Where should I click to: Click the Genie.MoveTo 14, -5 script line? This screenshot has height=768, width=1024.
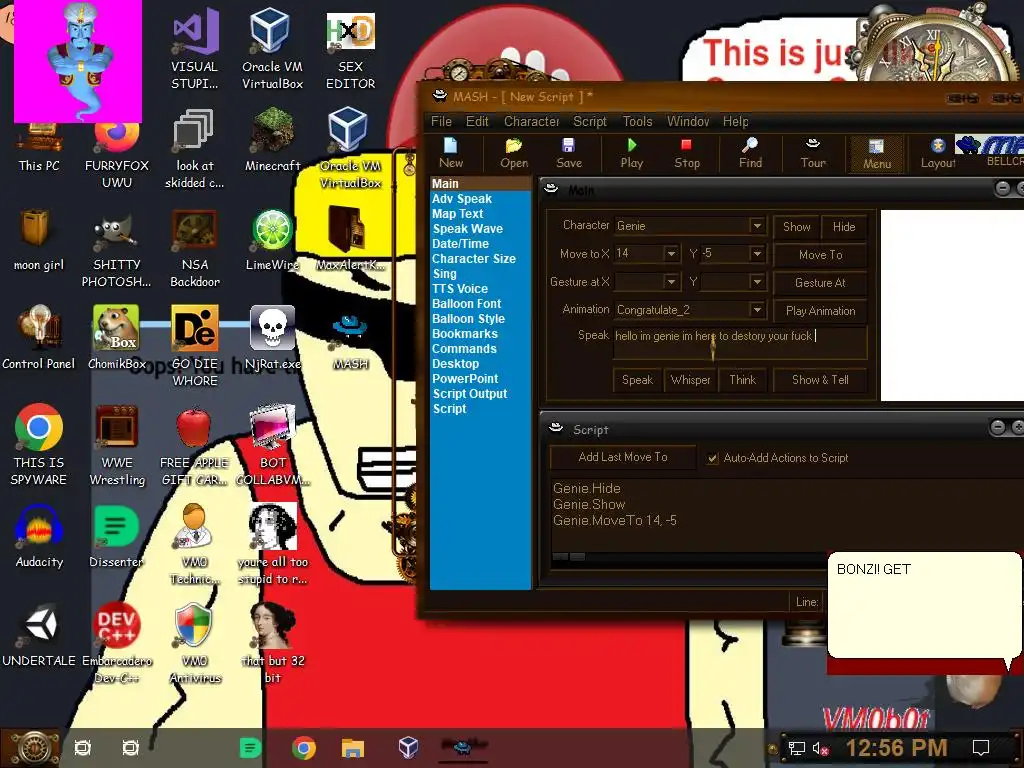click(615, 520)
